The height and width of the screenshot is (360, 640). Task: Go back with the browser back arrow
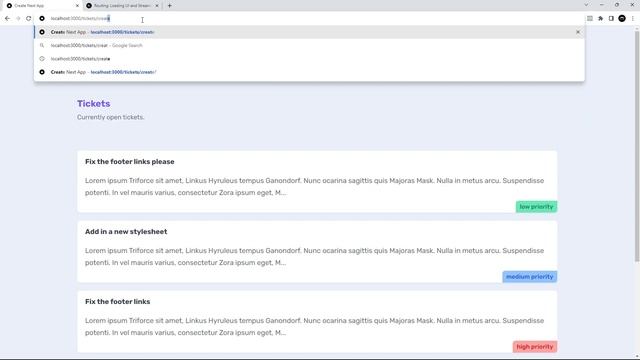pyautogui.click(x=7, y=18)
